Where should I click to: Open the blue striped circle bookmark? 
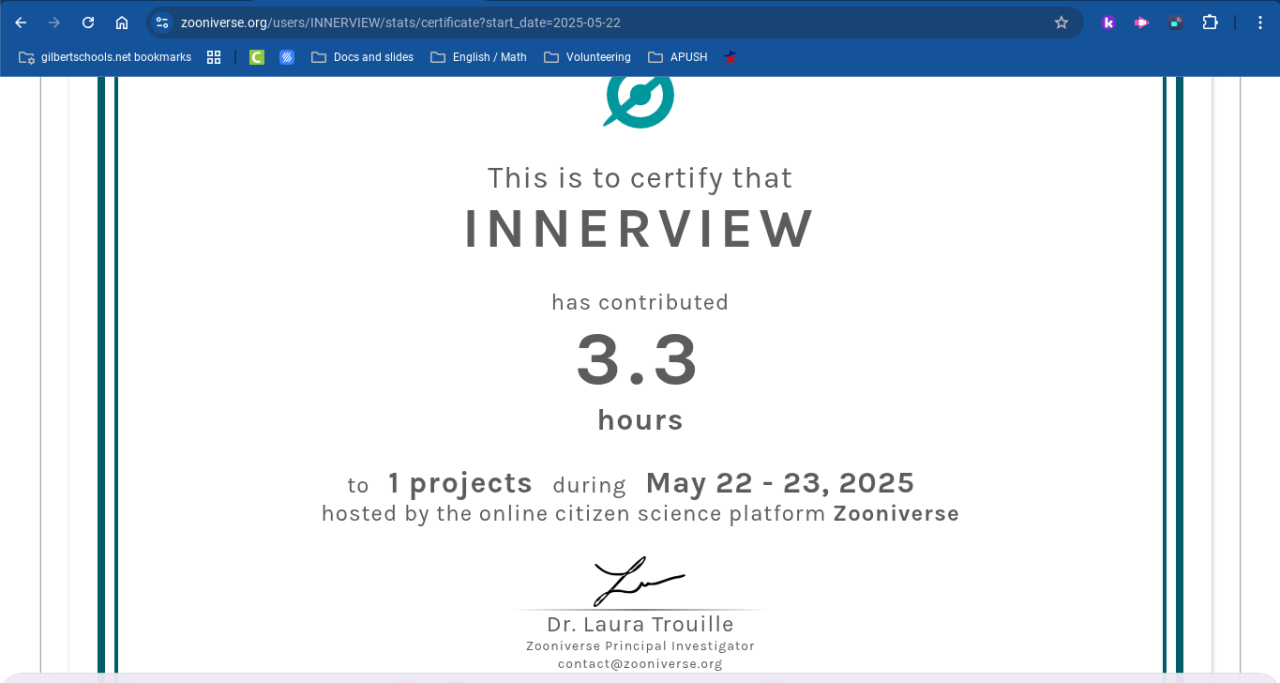tap(287, 57)
